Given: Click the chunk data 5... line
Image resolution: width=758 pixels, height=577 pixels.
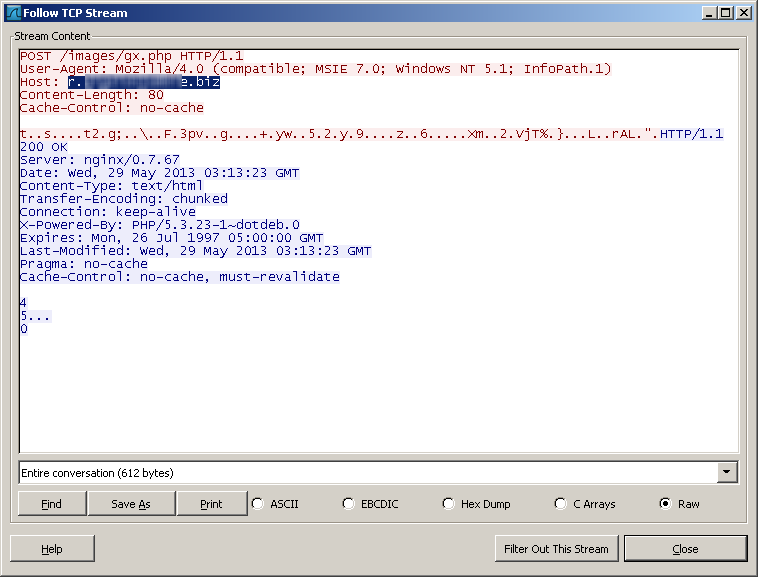Looking at the screenshot, I should click(x=35, y=316).
